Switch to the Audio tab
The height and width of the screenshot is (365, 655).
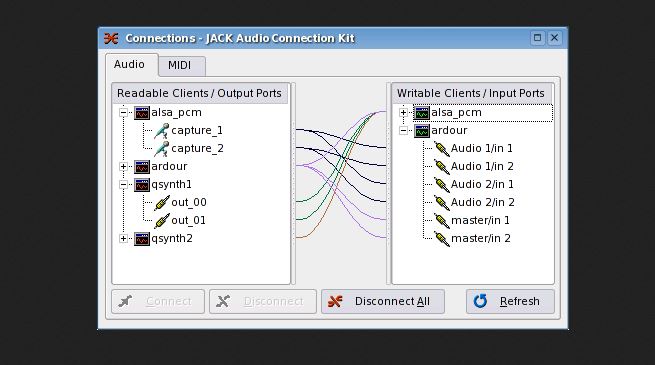[132, 65]
